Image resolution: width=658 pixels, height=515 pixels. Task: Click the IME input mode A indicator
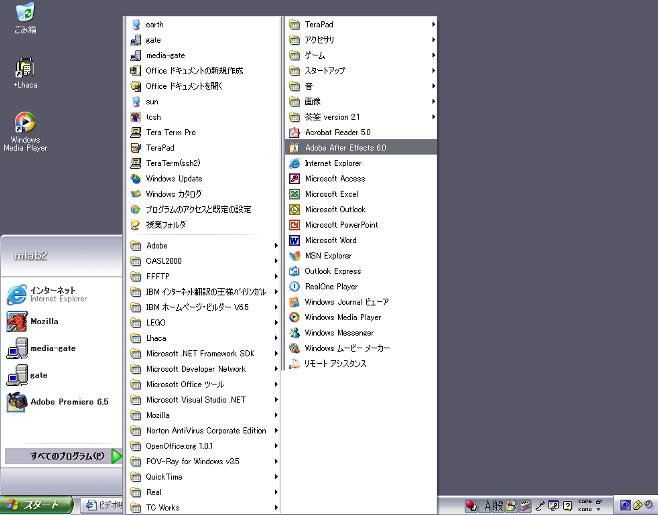click(x=487, y=506)
